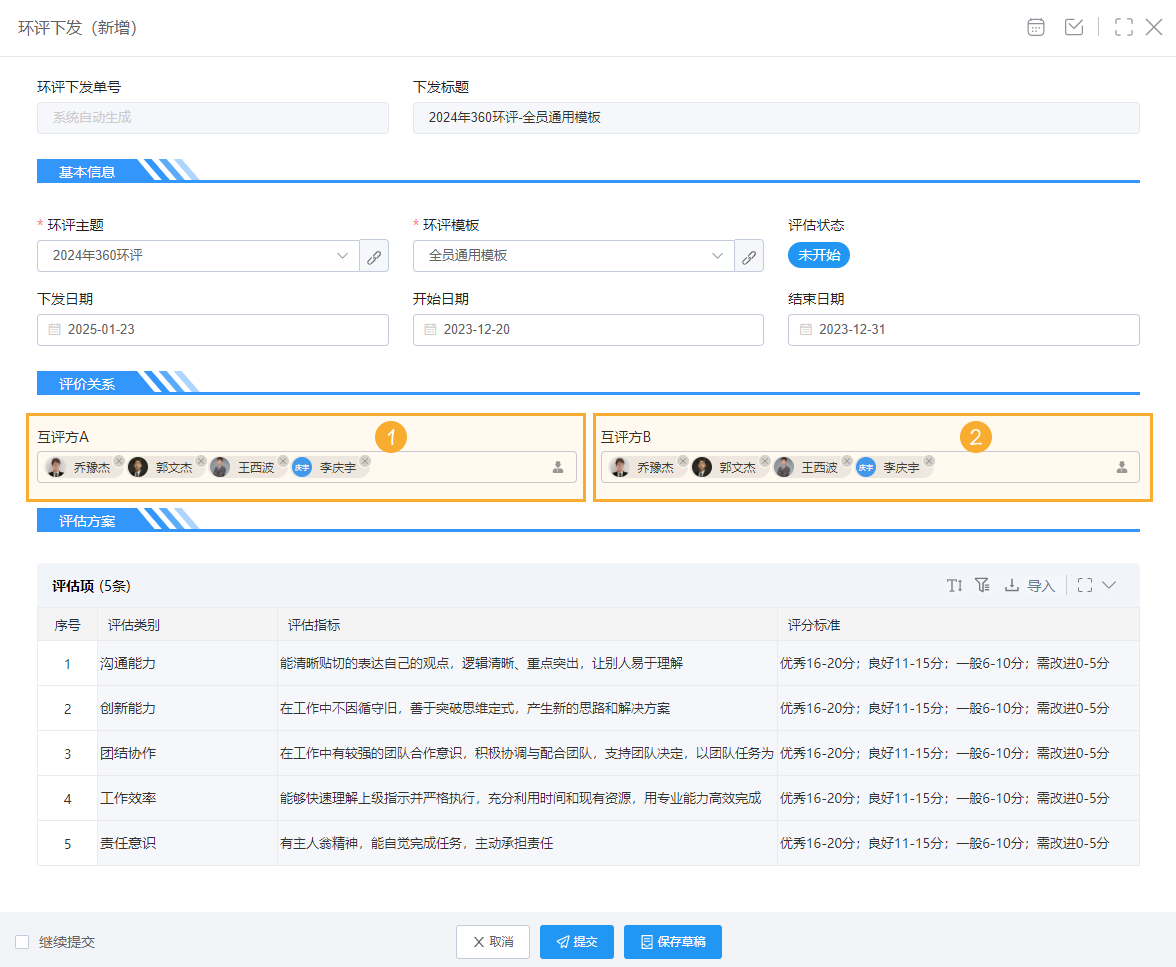This screenshot has width=1176, height=967.
Task: Click the text-size adjust icon on 评估项 toolbar
Action: pyautogui.click(x=954, y=585)
